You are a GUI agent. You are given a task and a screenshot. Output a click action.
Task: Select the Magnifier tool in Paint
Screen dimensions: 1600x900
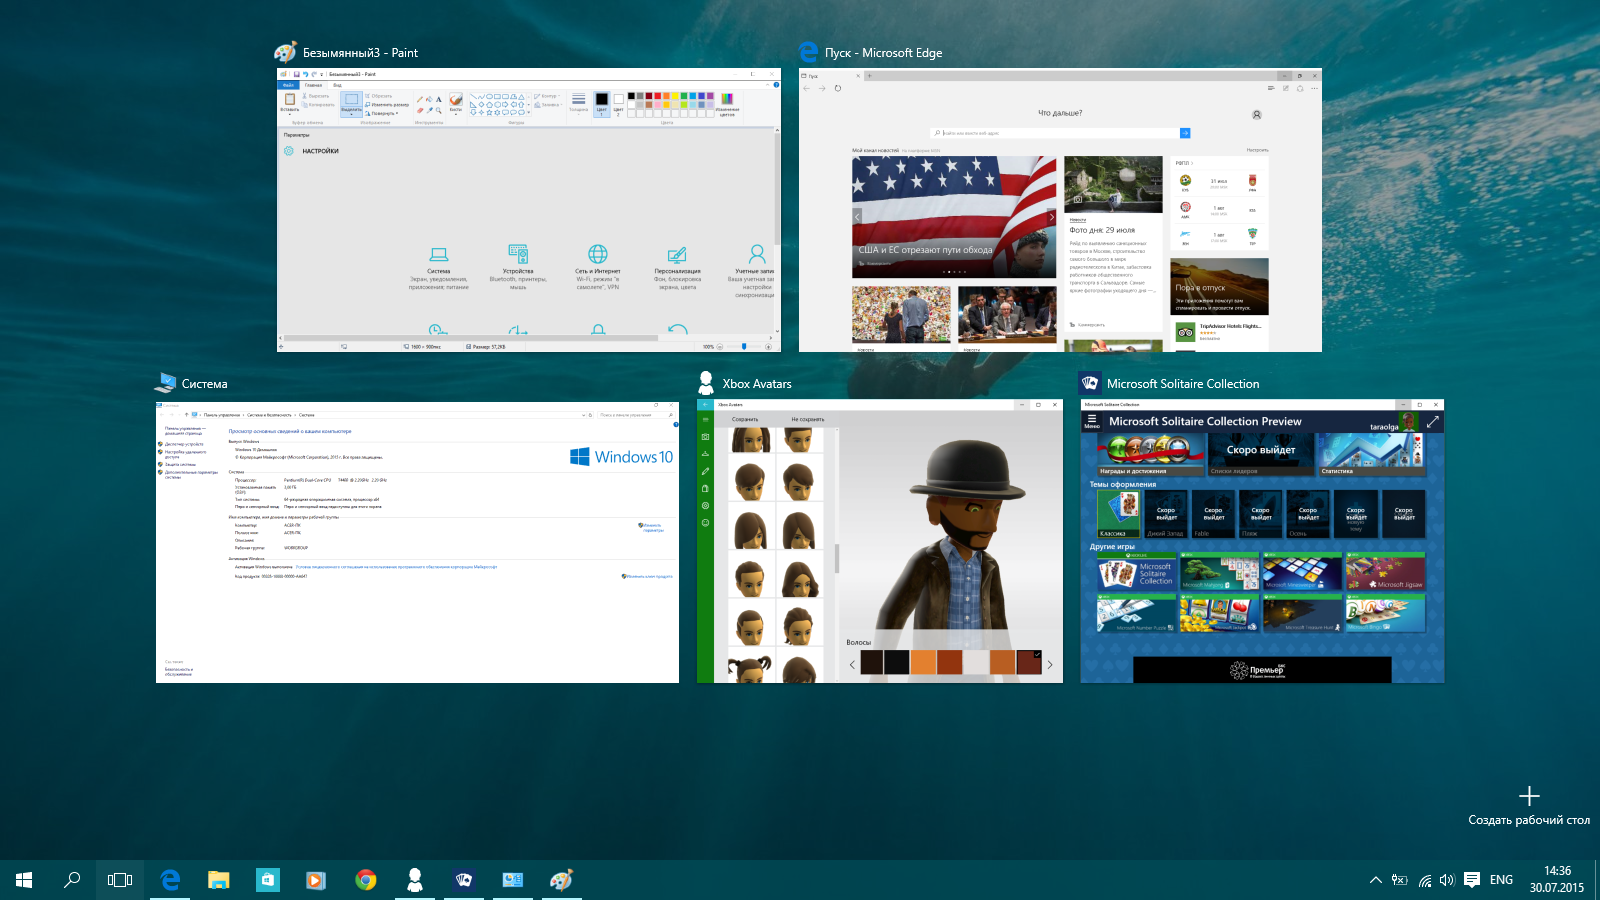point(439,110)
